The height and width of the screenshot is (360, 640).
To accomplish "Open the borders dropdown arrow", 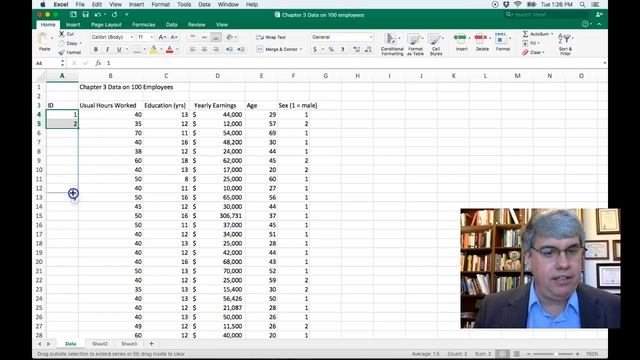I will [x=144, y=50].
